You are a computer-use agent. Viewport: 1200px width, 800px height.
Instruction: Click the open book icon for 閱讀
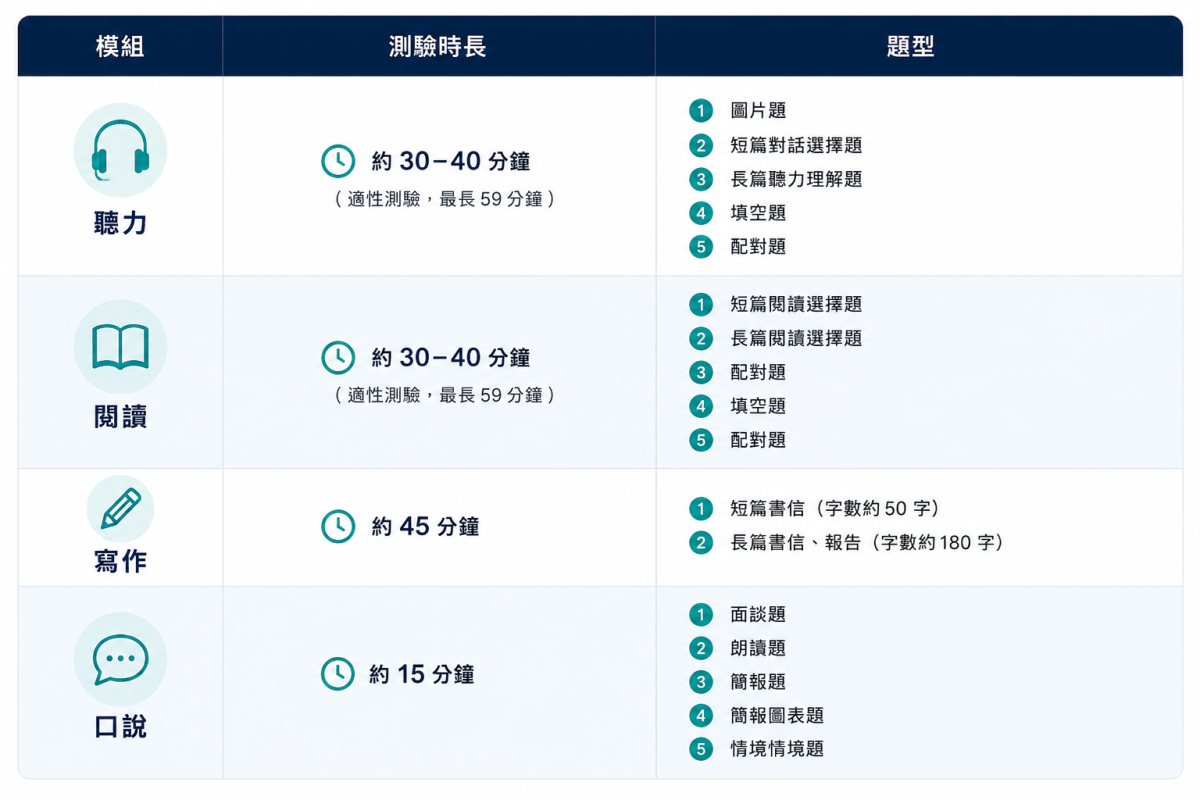(x=120, y=346)
